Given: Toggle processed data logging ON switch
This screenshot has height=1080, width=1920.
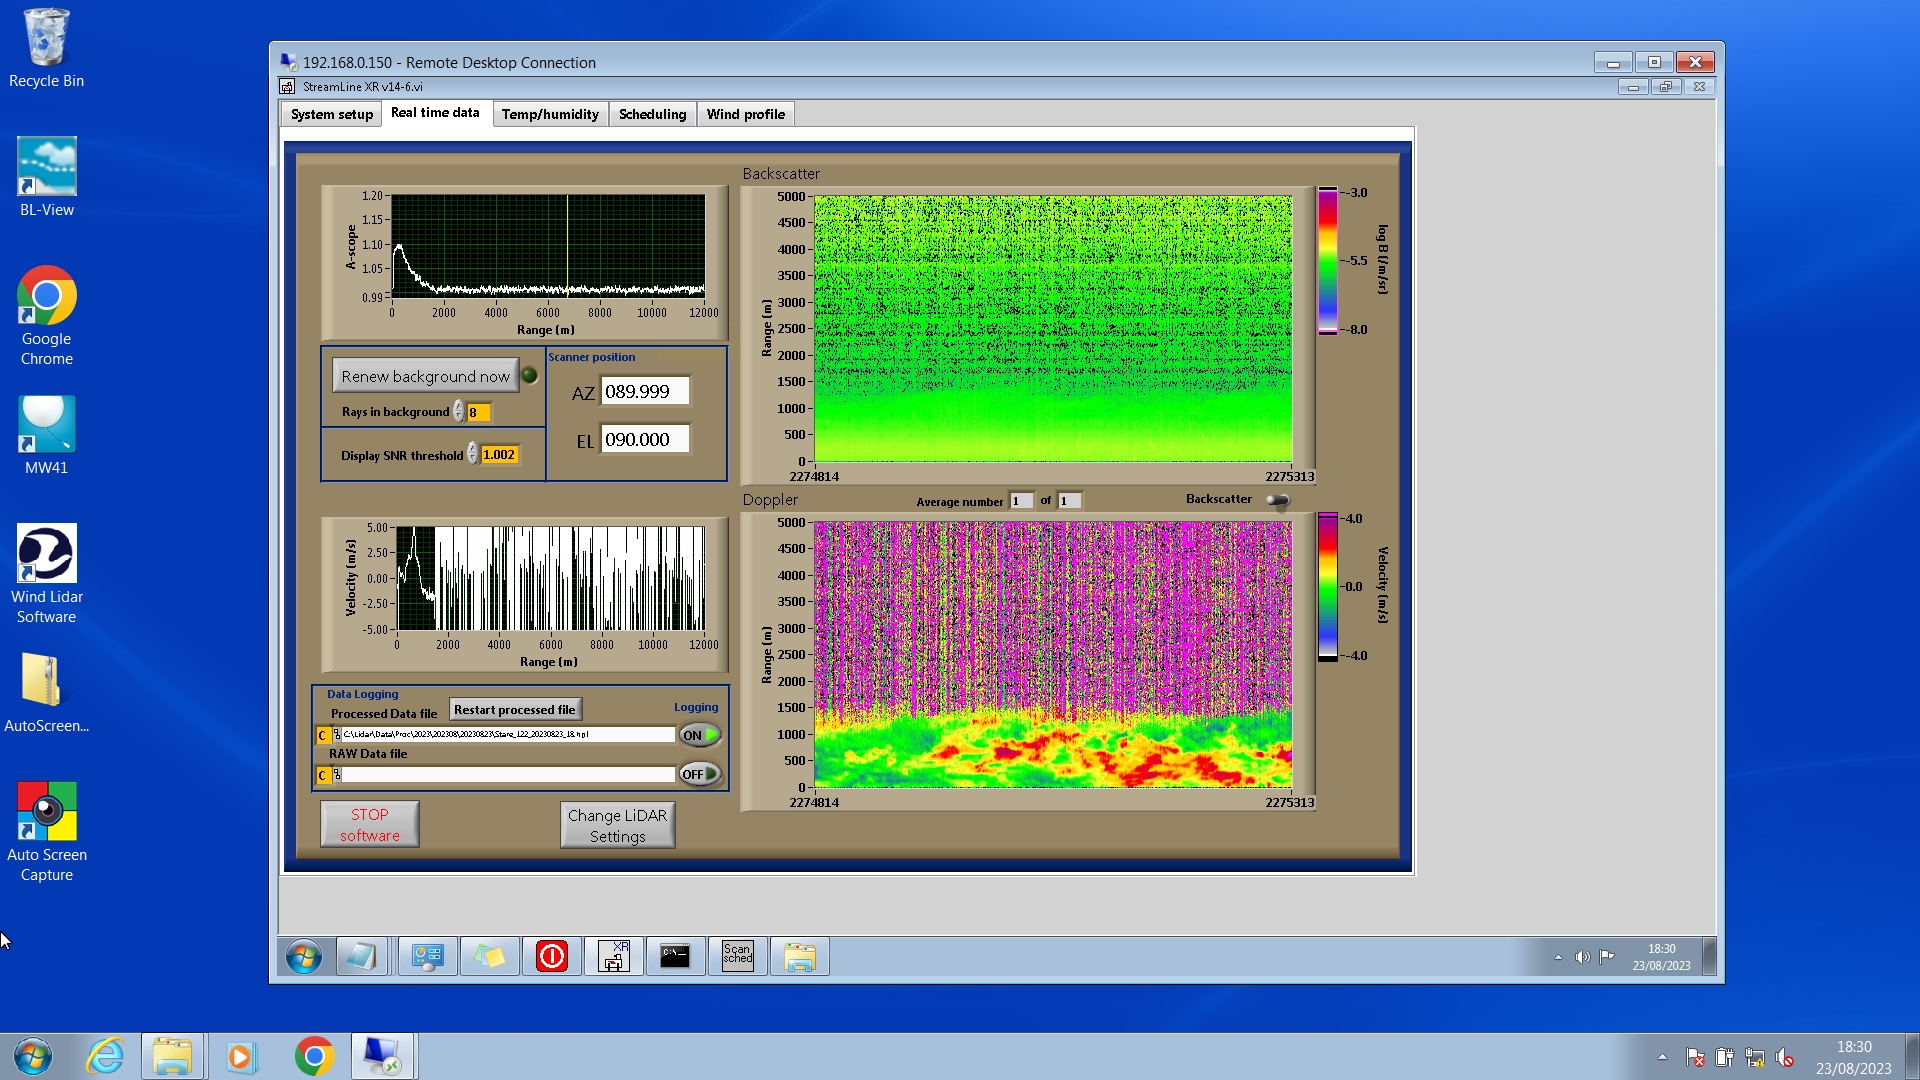Looking at the screenshot, I should [x=700, y=735].
